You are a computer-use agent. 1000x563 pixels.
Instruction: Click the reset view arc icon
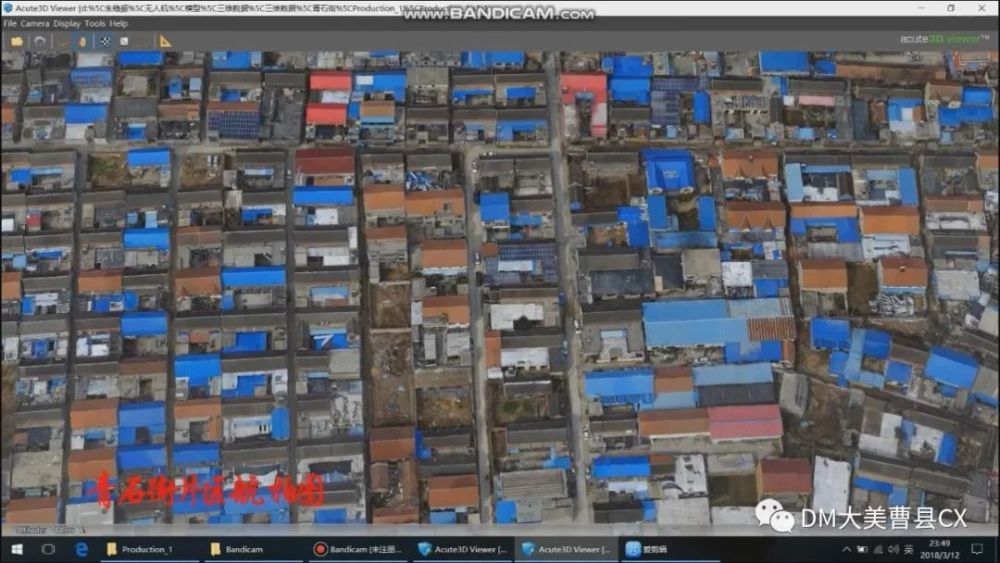click(40, 41)
